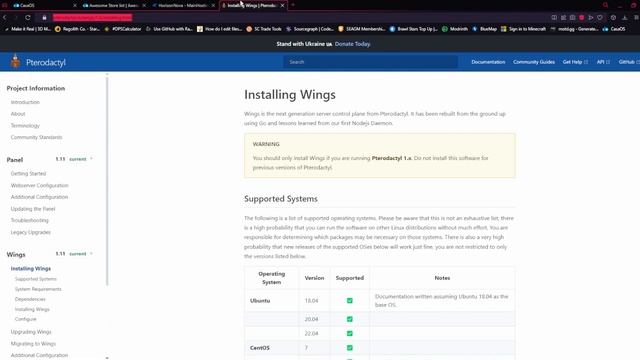Open About in the sidebar

[x=18, y=114]
